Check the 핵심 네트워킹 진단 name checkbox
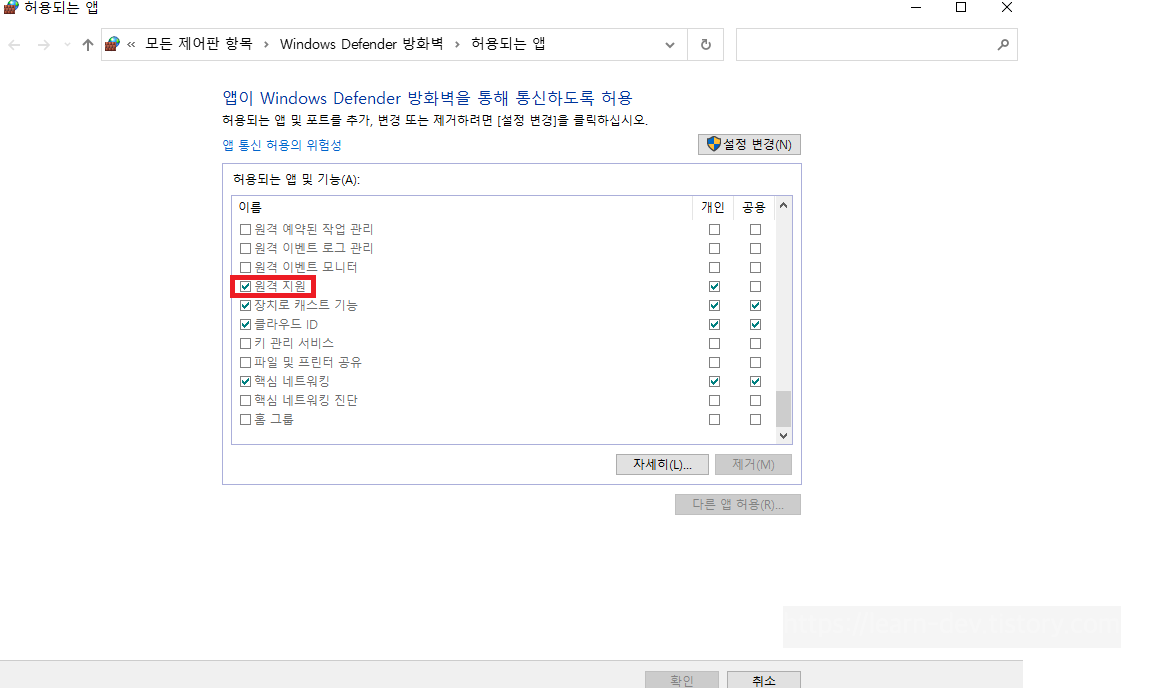The width and height of the screenshot is (1161, 688). coord(245,401)
